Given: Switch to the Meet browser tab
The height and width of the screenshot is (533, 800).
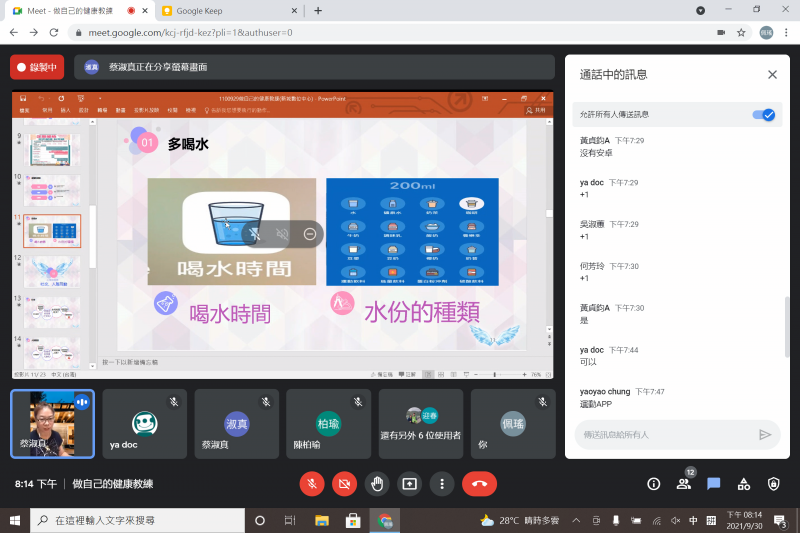Looking at the screenshot, I should pos(69,11).
